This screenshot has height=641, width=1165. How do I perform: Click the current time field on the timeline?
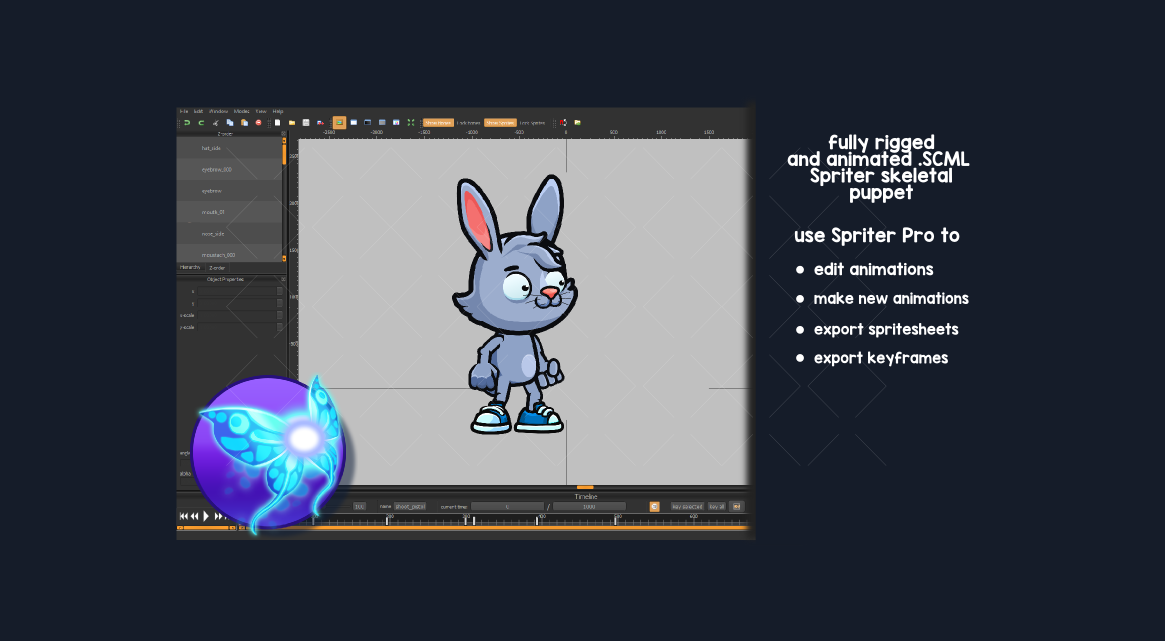coord(507,507)
